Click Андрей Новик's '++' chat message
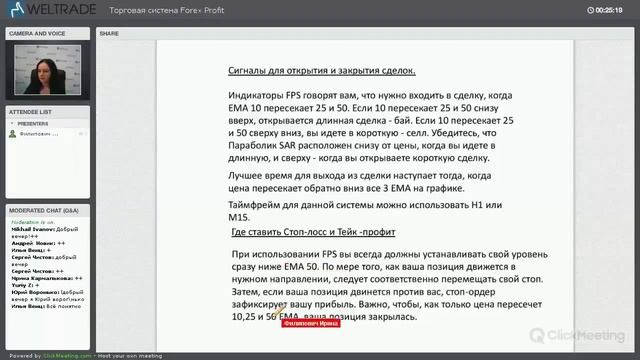Viewport: 640px width, 360px height. click(38, 243)
